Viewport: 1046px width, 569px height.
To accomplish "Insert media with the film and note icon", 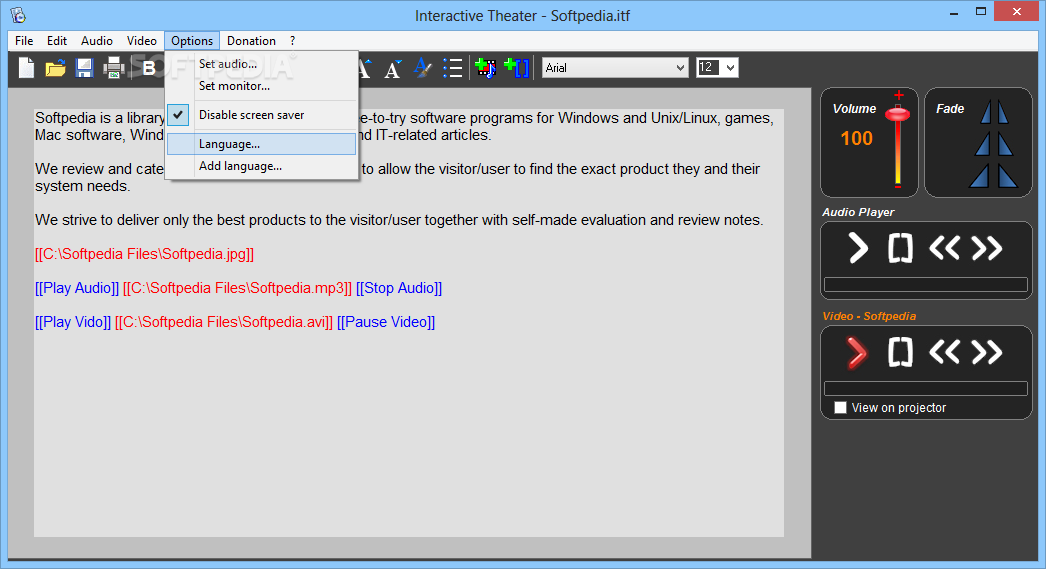I will [485, 68].
